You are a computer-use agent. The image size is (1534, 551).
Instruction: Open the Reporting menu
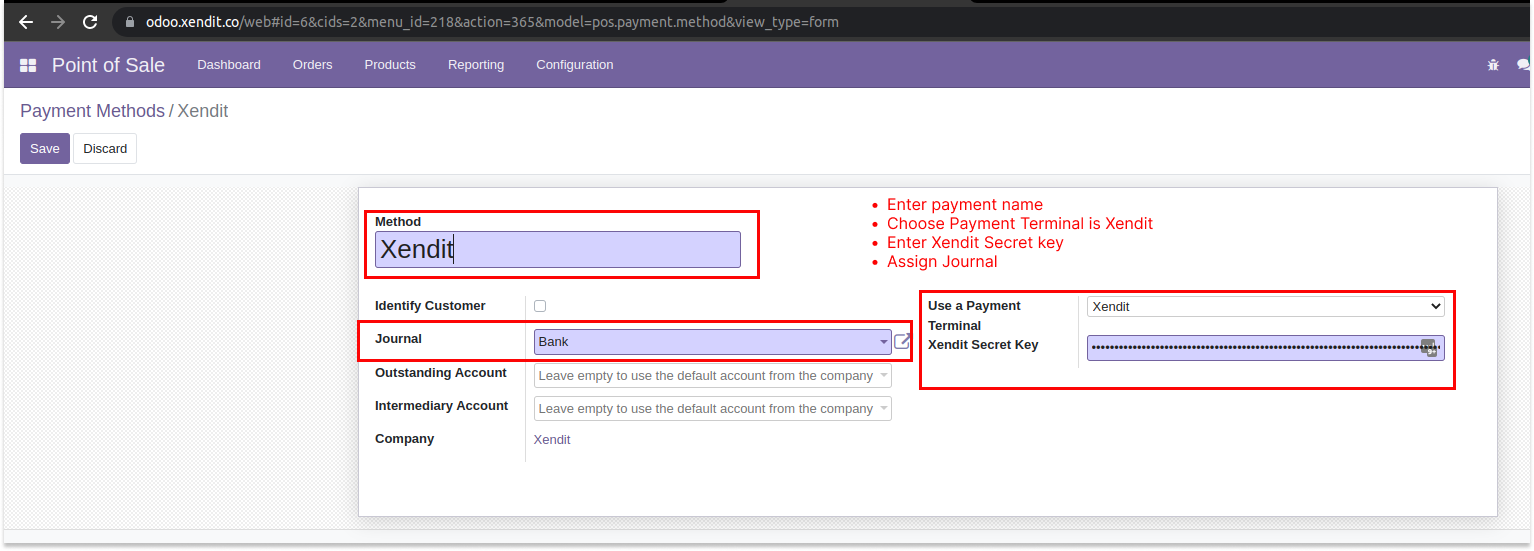(x=476, y=65)
